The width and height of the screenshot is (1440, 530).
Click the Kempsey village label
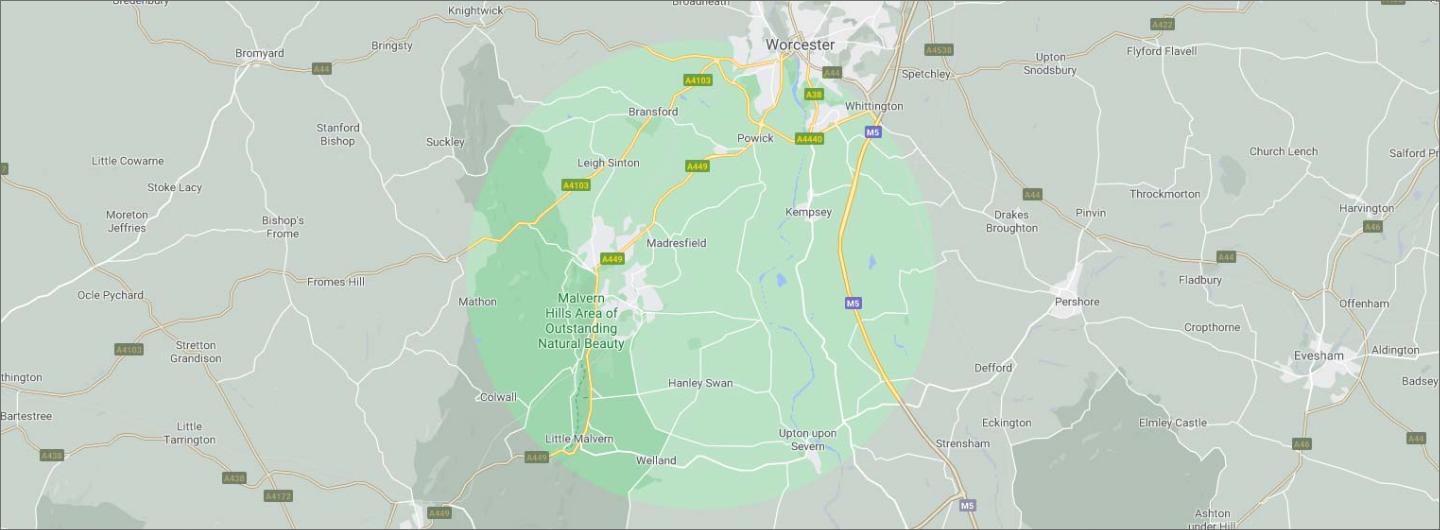(808, 212)
